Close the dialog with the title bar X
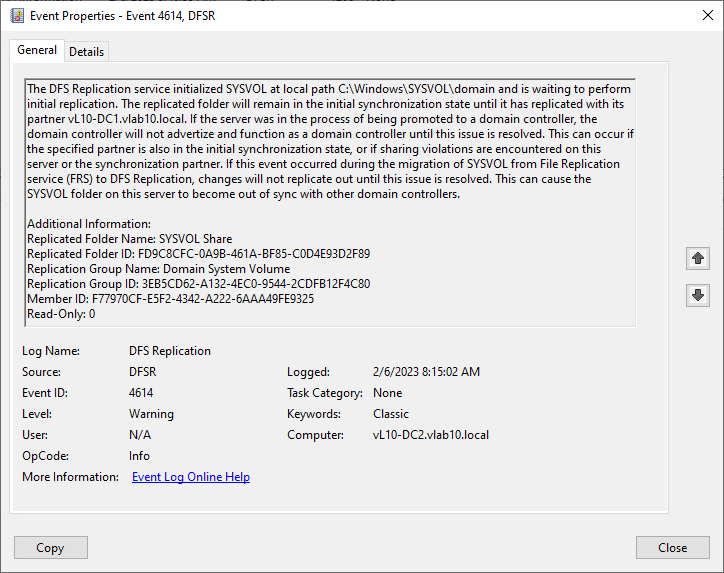The height and width of the screenshot is (573, 724). click(x=700, y=15)
